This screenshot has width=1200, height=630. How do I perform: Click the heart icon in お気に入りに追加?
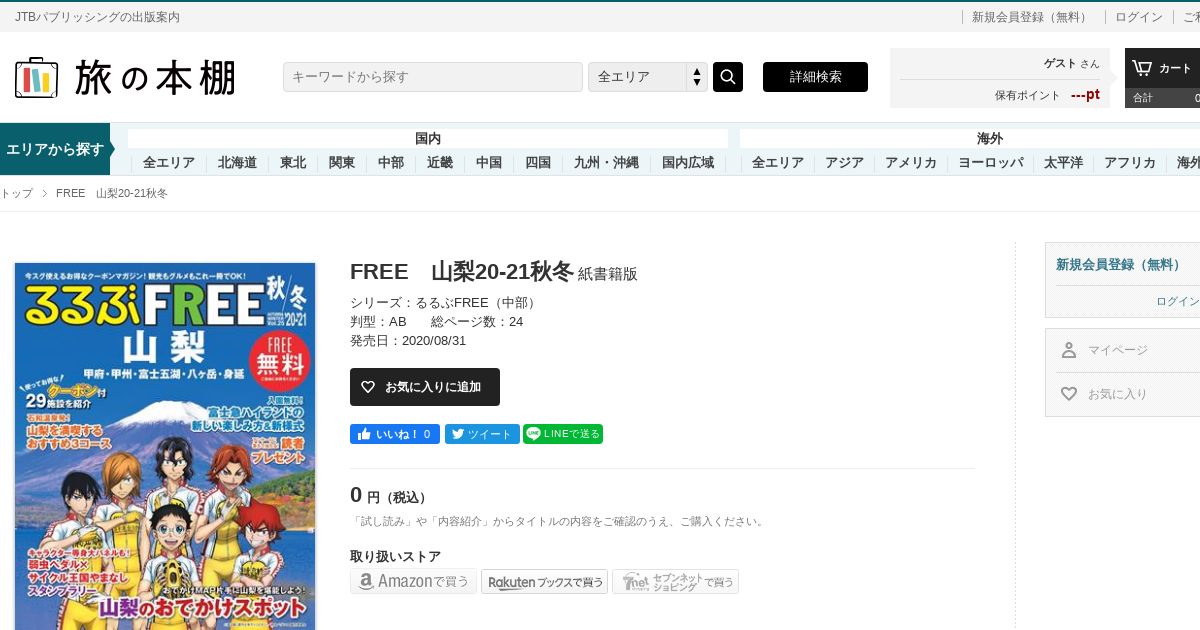368,387
